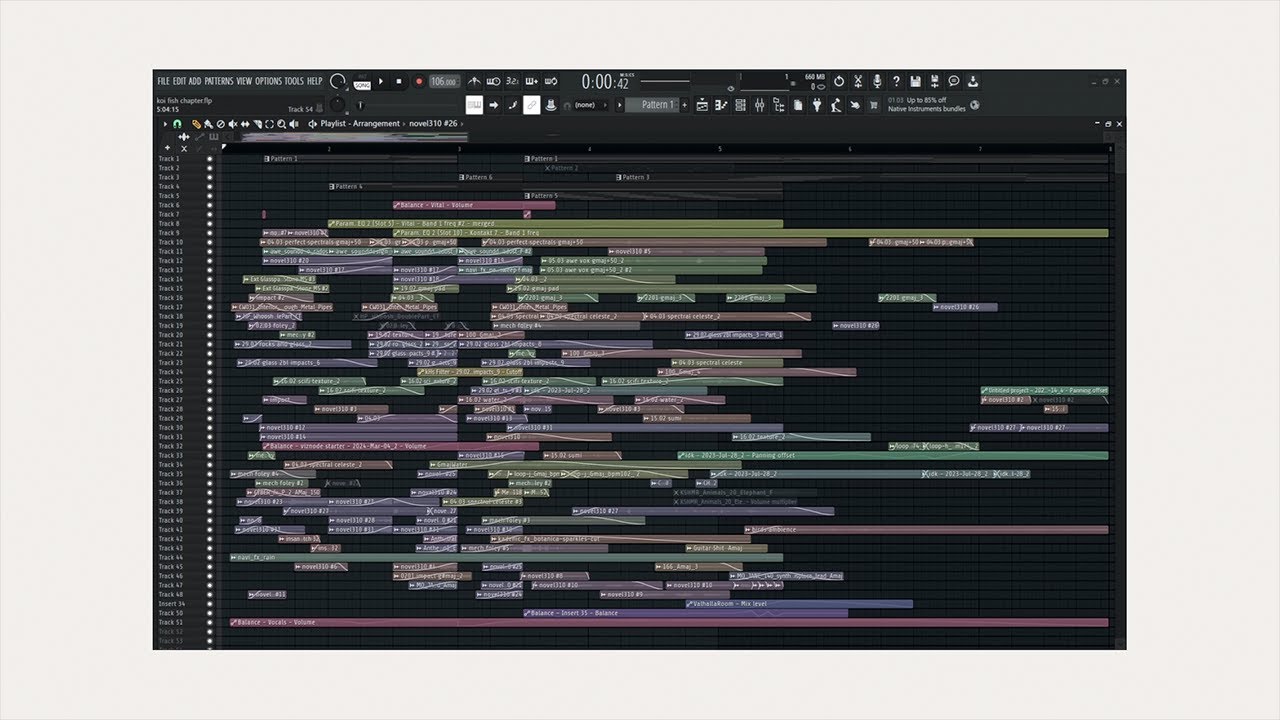This screenshot has width=1280, height=720.
Task: Toggle the mute dot for Track 10
Action: (210, 242)
